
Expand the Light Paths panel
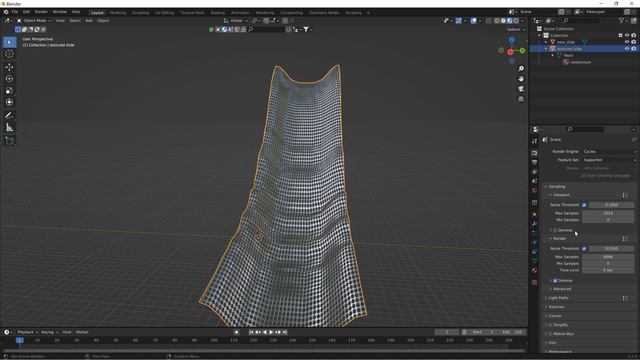558,298
